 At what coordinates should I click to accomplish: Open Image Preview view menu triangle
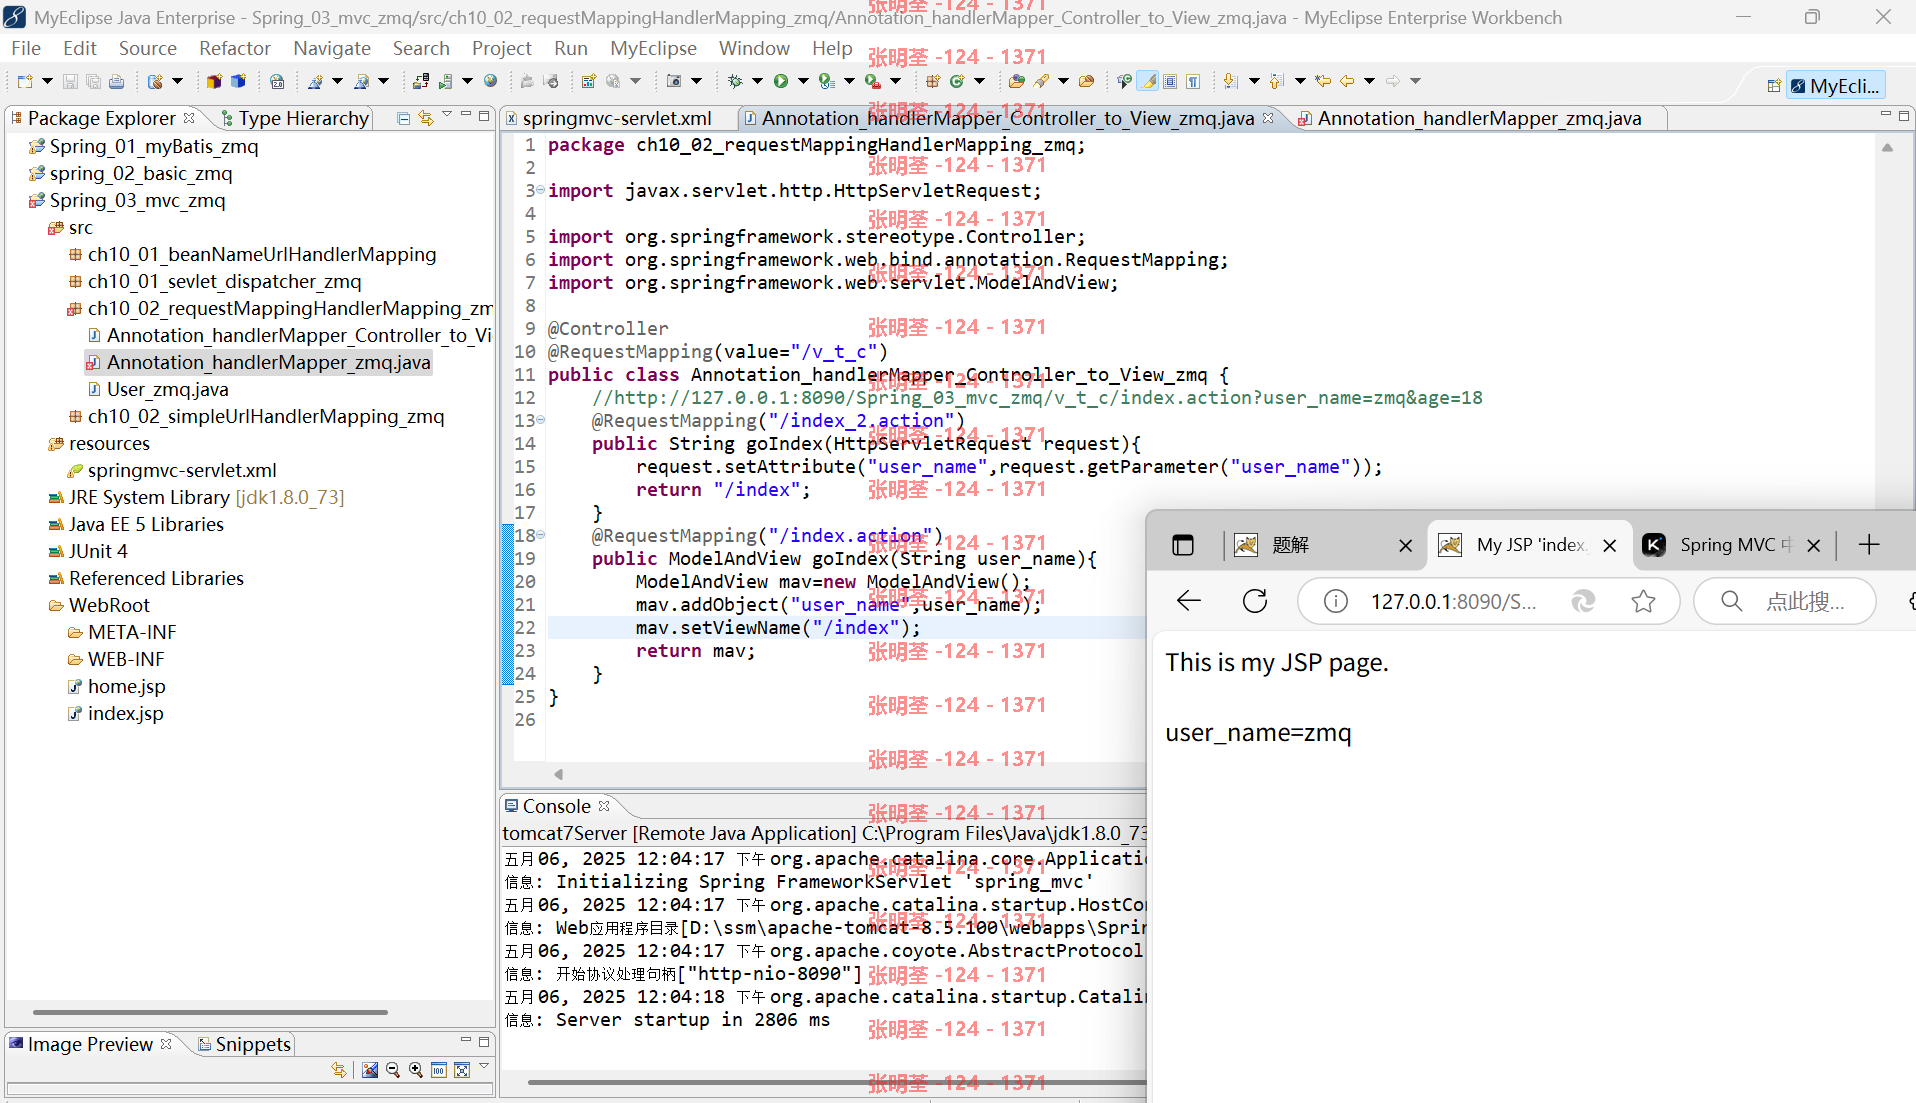[484, 1067]
